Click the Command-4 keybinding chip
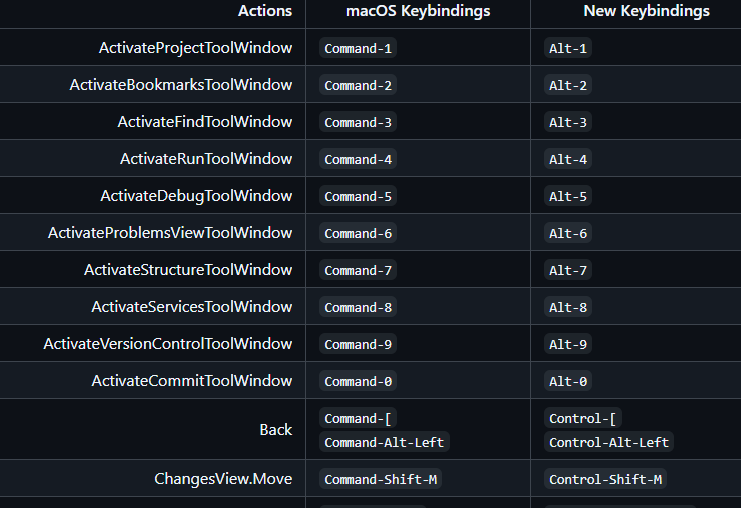 (358, 159)
